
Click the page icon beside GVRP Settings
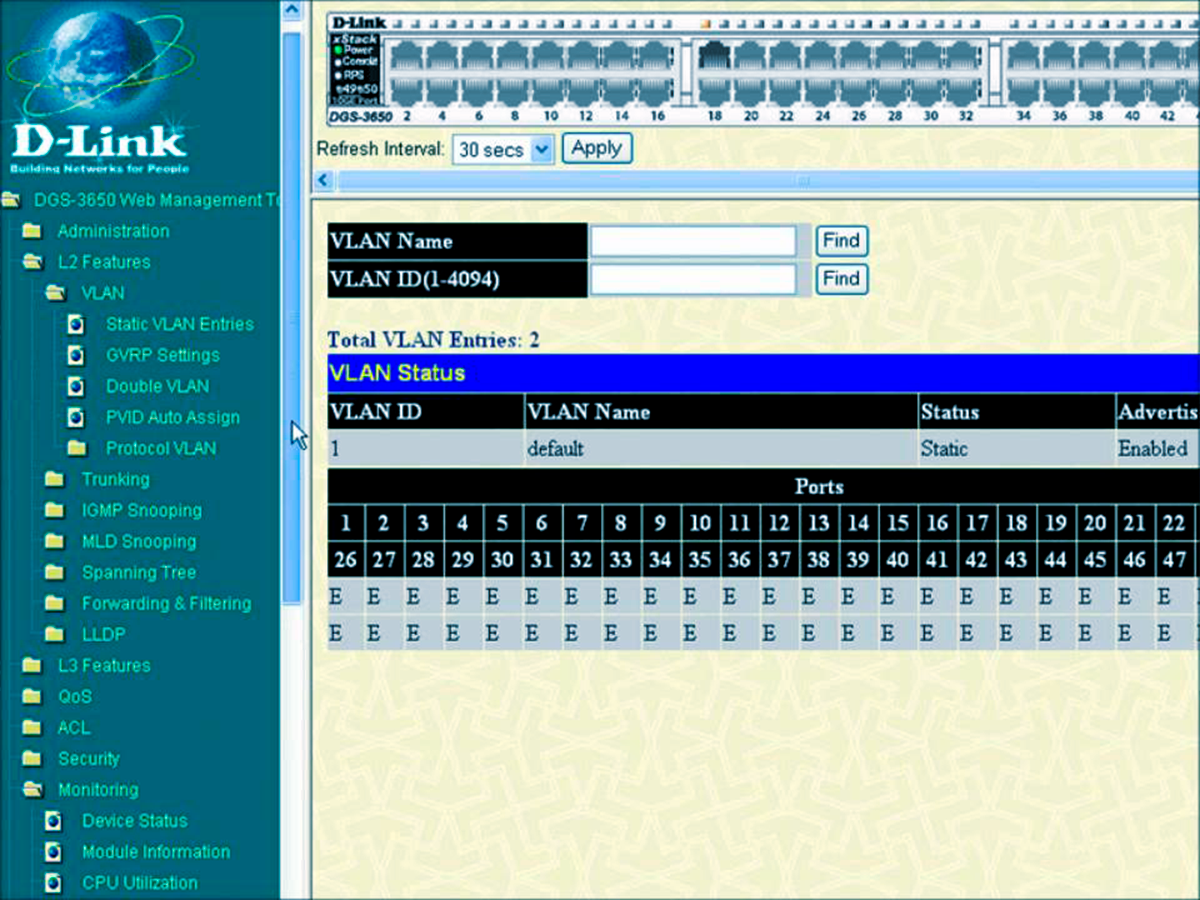coord(75,355)
